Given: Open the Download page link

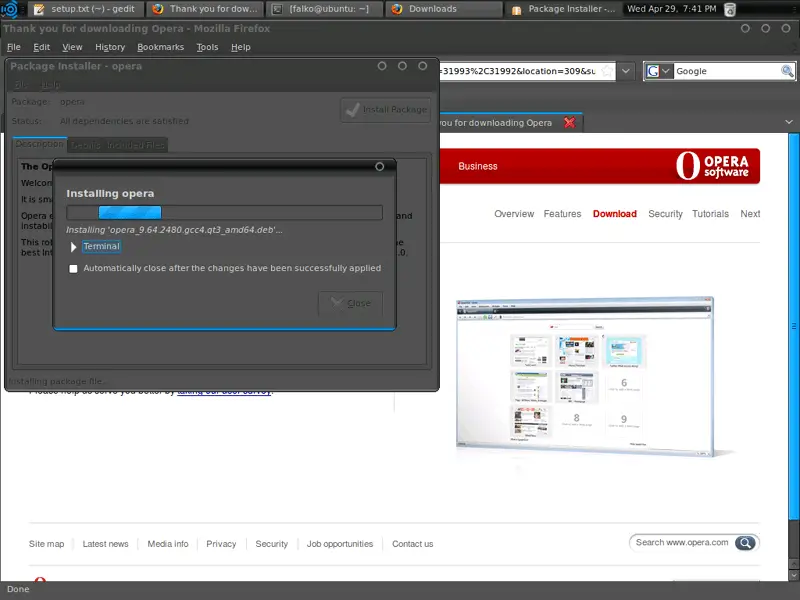Looking at the screenshot, I should [614, 214].
